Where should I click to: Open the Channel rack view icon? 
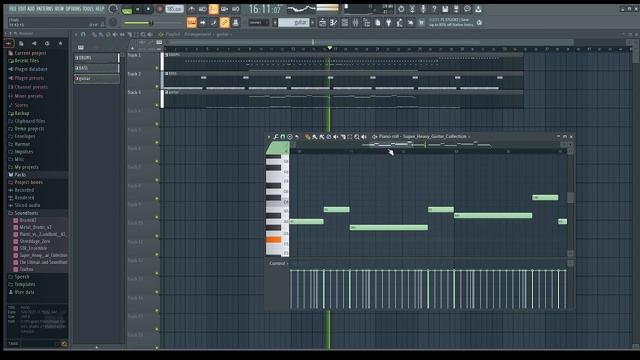[x=344, y=22]
